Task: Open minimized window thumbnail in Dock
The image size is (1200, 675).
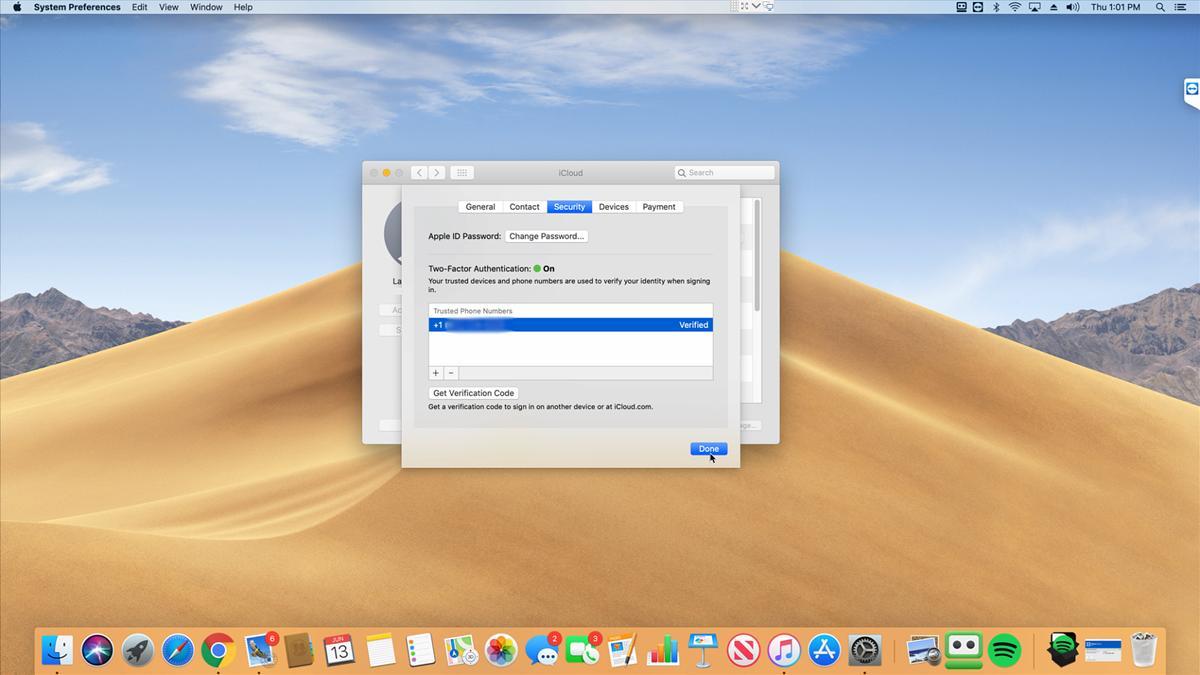Action: click(x=1101, y=650)
